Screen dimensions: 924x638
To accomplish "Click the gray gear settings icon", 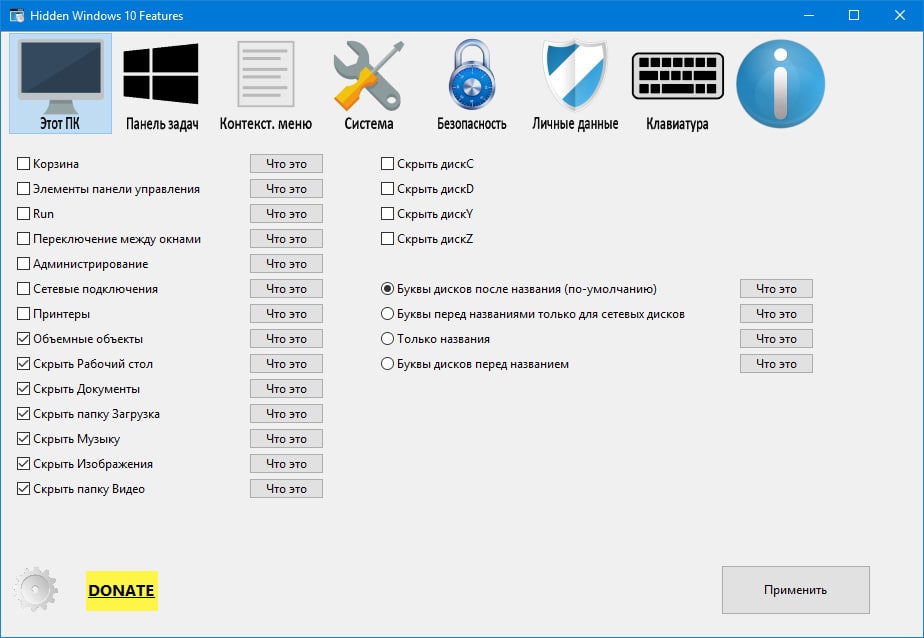I will pyautogui.click(x=35, y=589).
